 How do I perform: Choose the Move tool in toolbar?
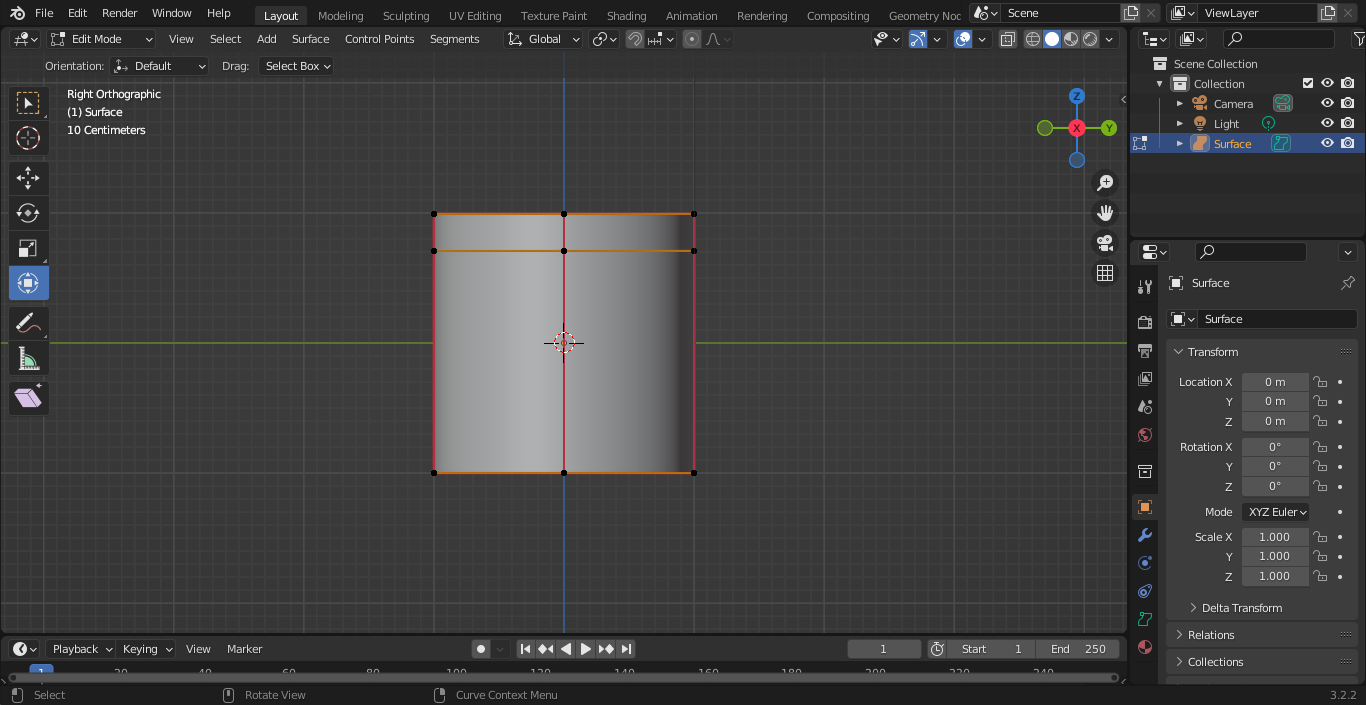tap(28, 179)
